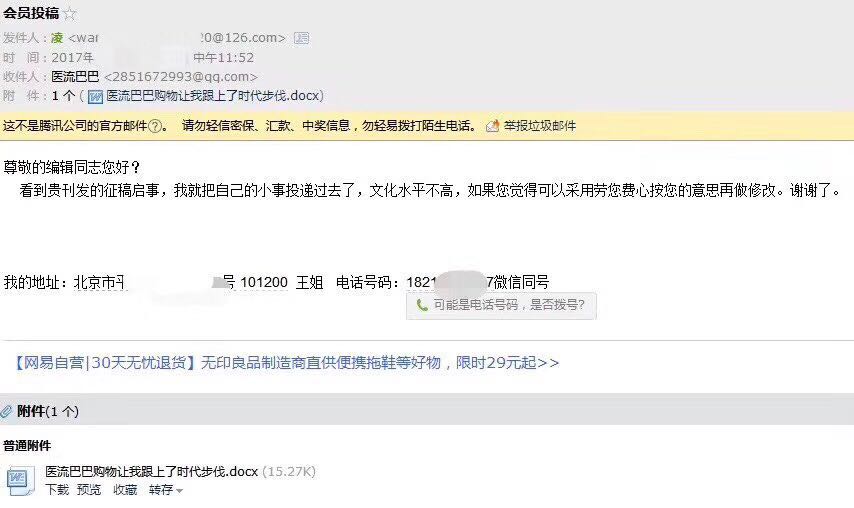This screenshot has height=508, width=854.
Task: Click the postal code 101200
Action: 264,282
